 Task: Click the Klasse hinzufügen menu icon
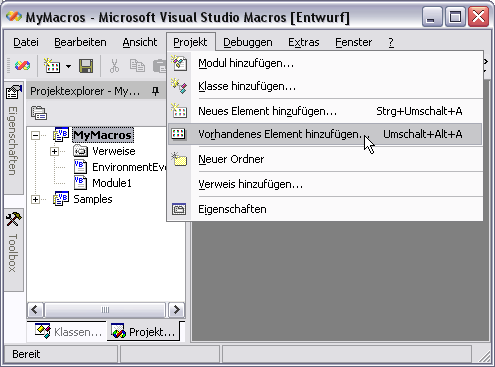(179, 86)
